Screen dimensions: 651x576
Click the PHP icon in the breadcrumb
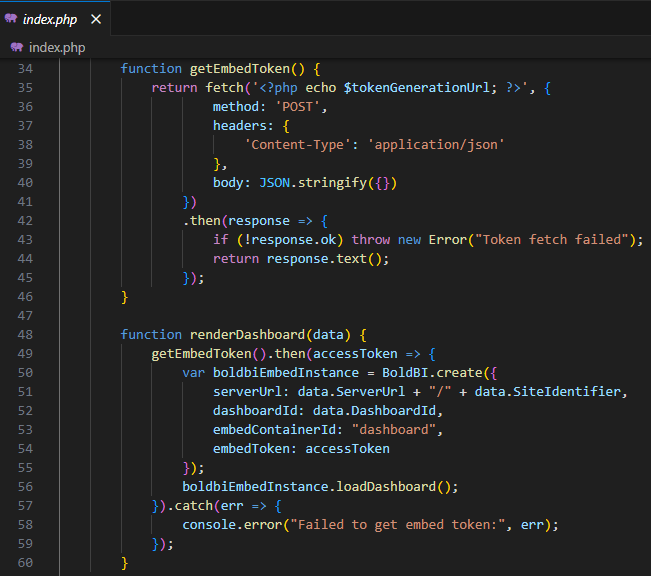tap(16, 47)
